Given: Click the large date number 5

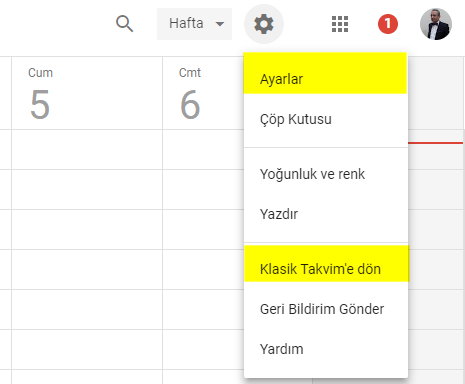Looking at the screenshot, I should click(x=40, y=104).
